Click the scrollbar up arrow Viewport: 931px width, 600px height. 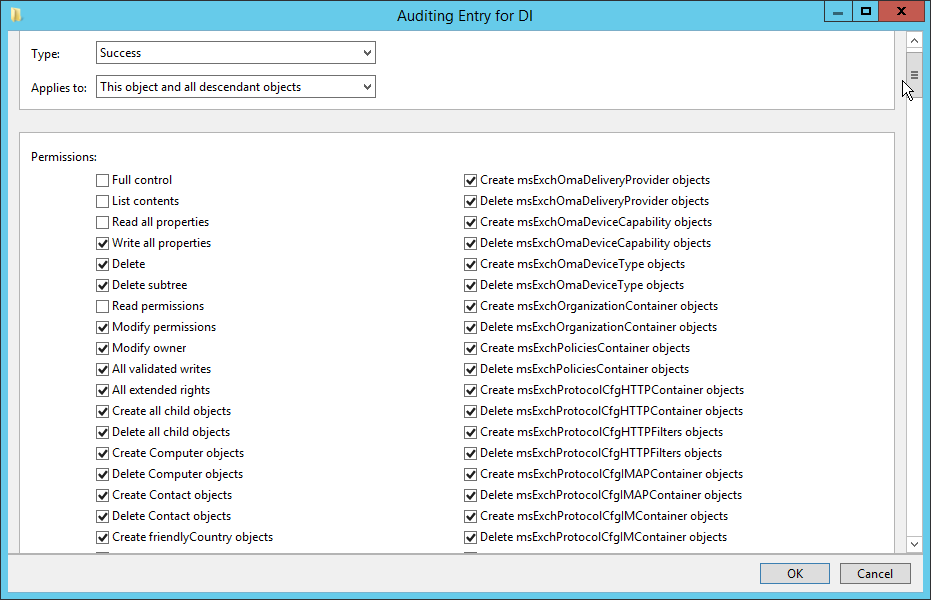tap(914, 40)
